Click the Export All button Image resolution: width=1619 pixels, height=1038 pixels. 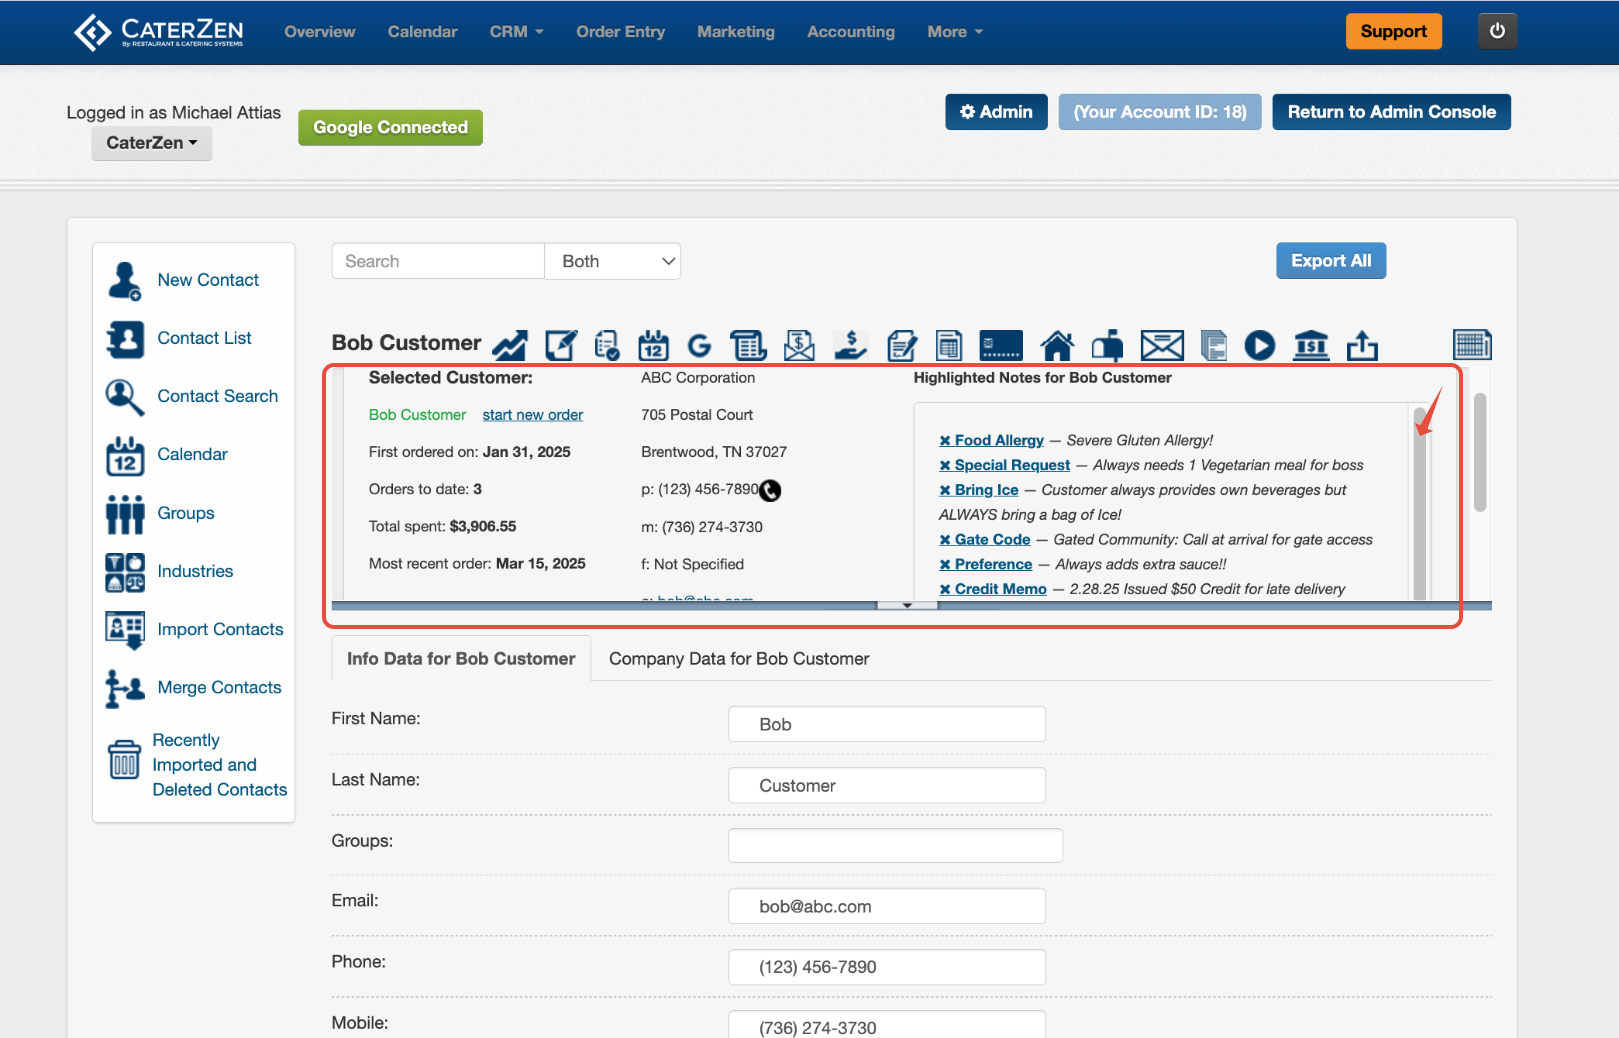tap(1331, 261)
